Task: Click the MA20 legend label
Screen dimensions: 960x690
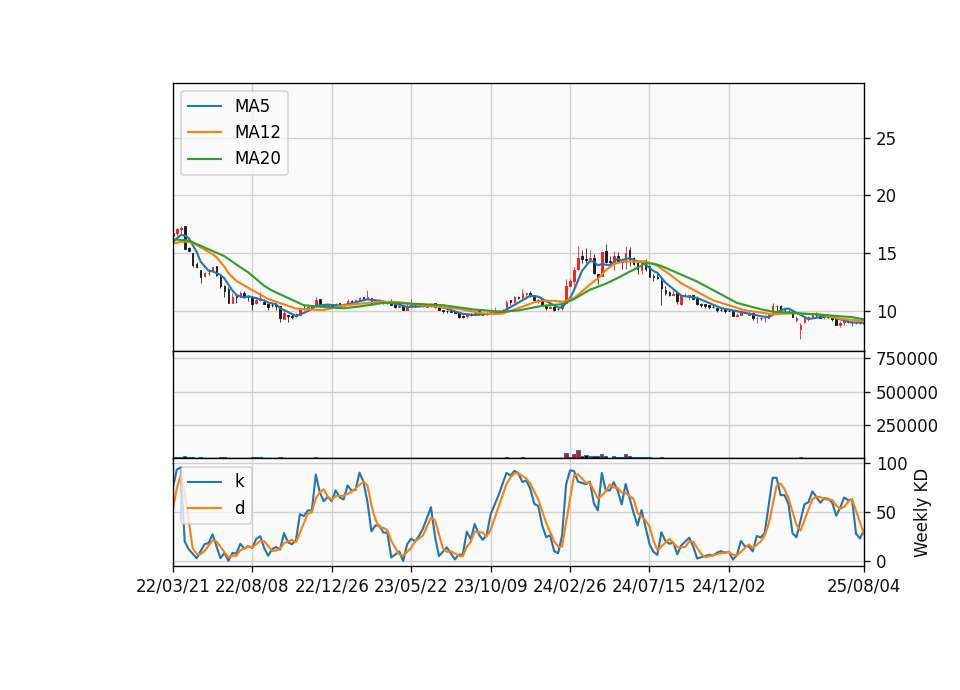Action: click(257, 158)
